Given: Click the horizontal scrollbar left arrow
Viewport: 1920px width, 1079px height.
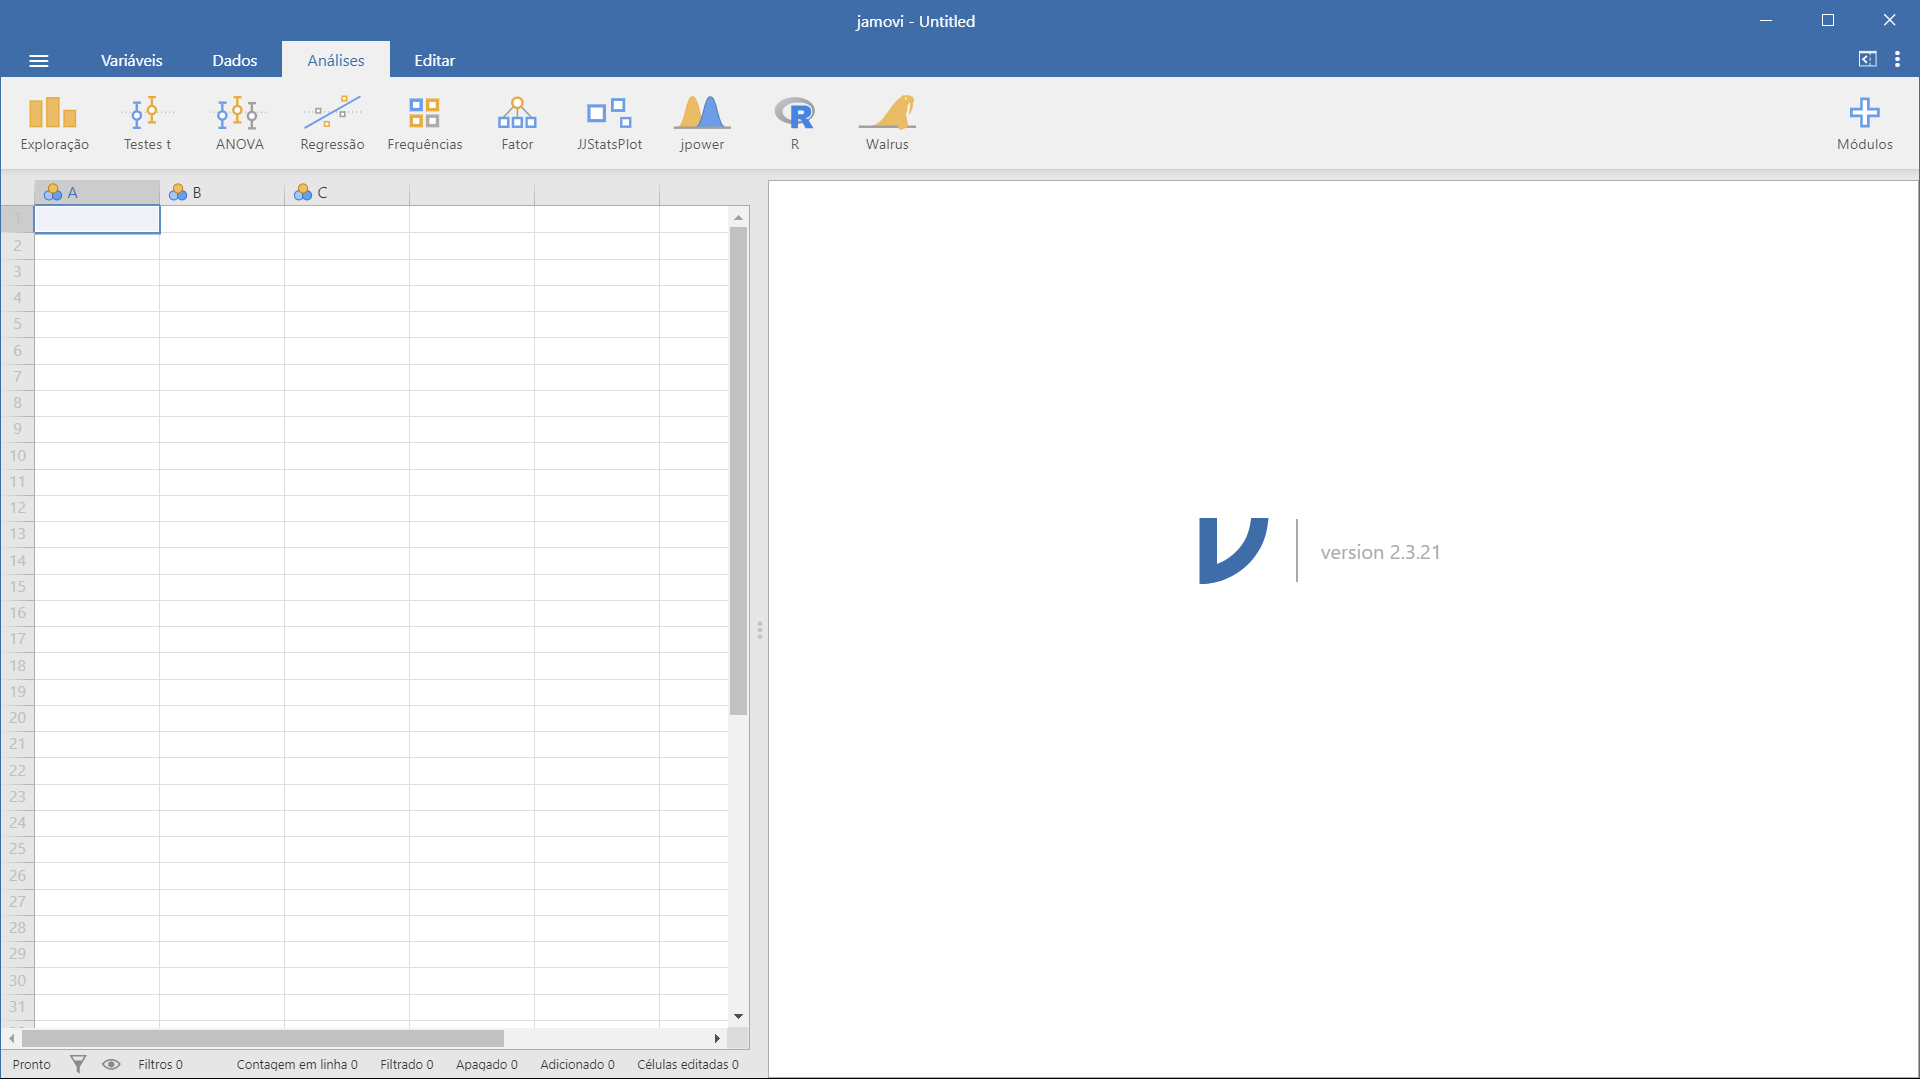Looking at the screenshot, I should [x=12, y=1038].
